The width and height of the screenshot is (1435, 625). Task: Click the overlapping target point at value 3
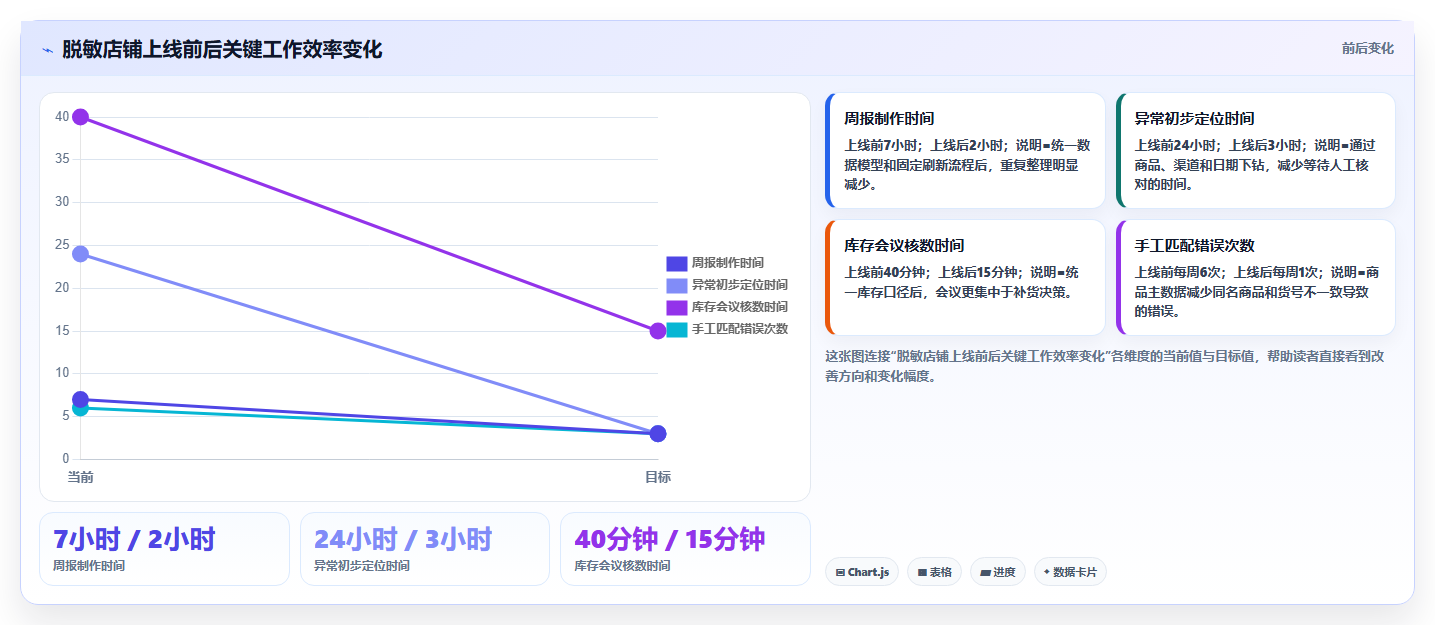coord(658,433)
